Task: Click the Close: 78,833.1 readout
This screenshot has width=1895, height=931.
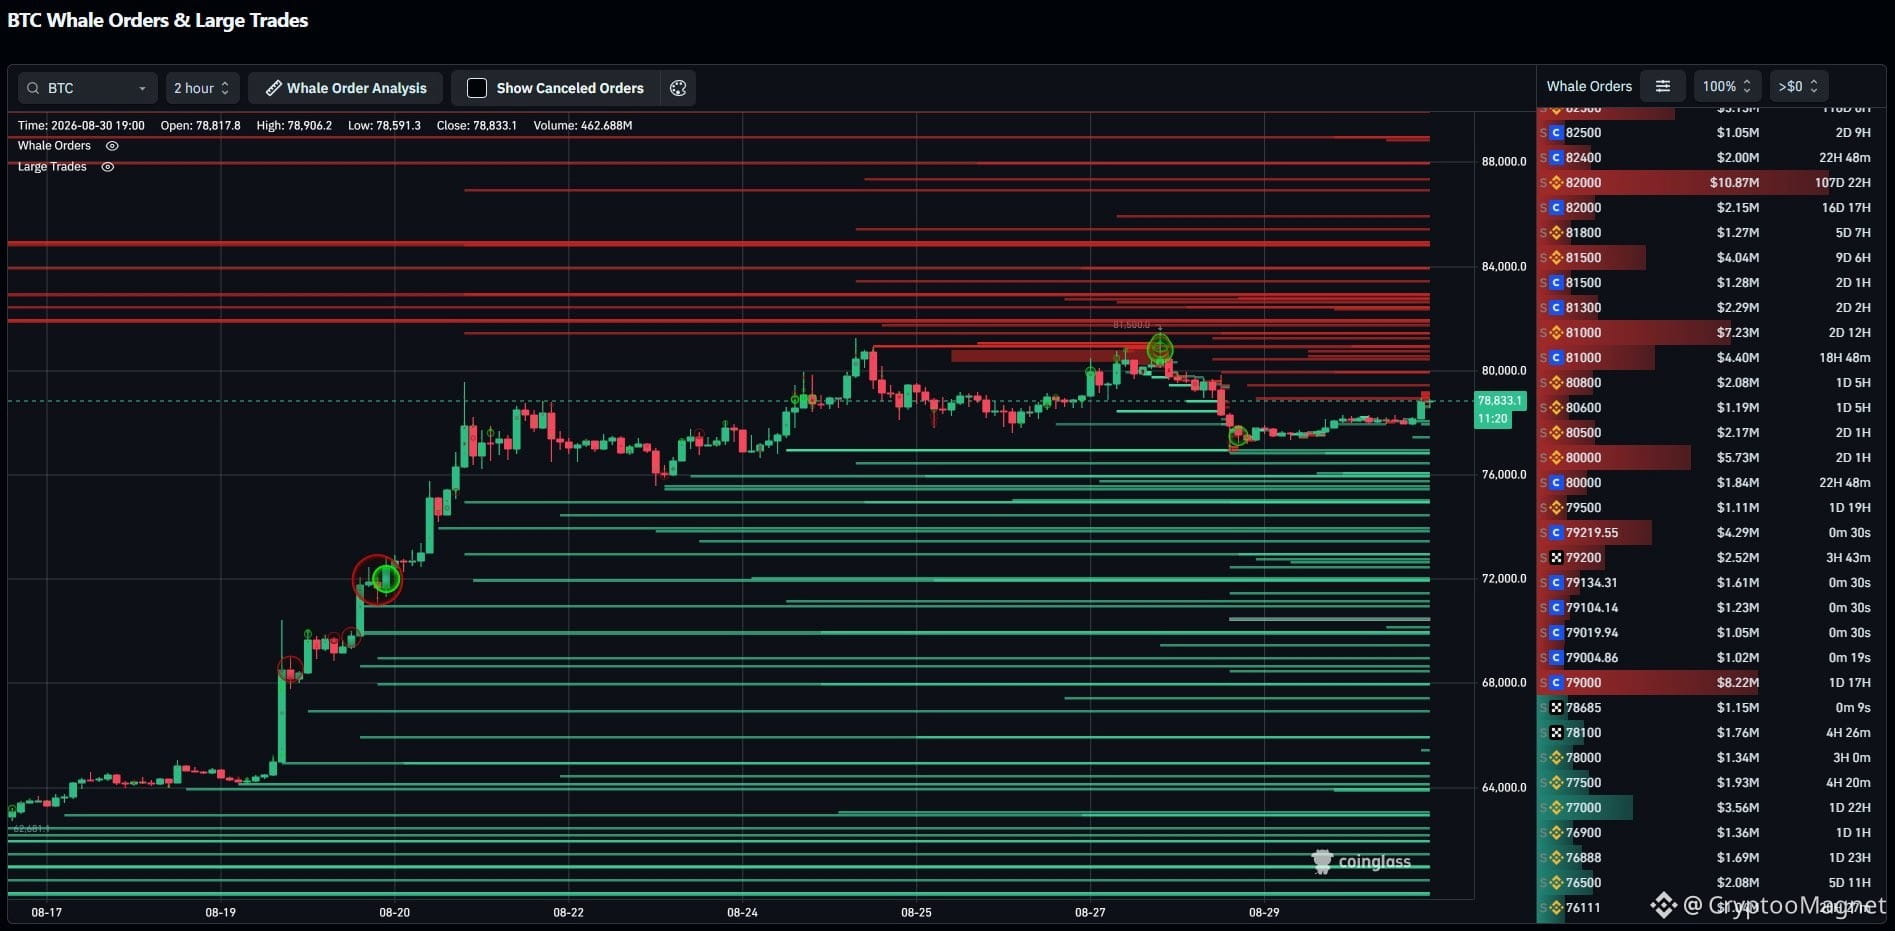Action: click(476, 126)
